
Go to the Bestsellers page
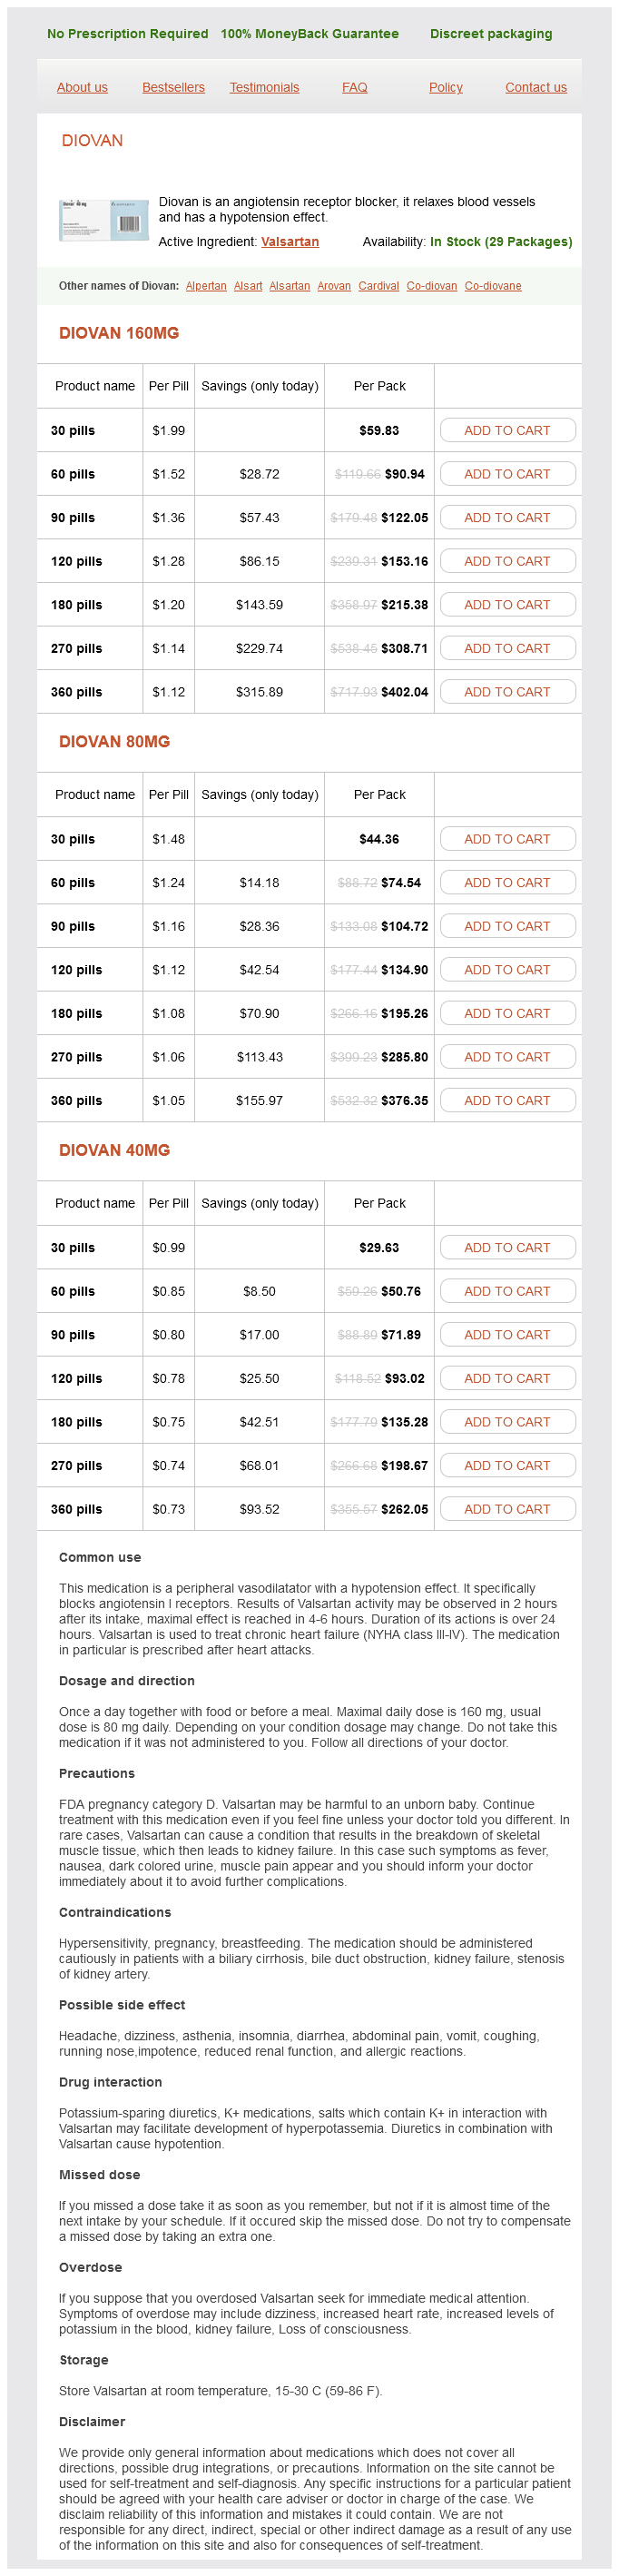(x=173, y=88)
